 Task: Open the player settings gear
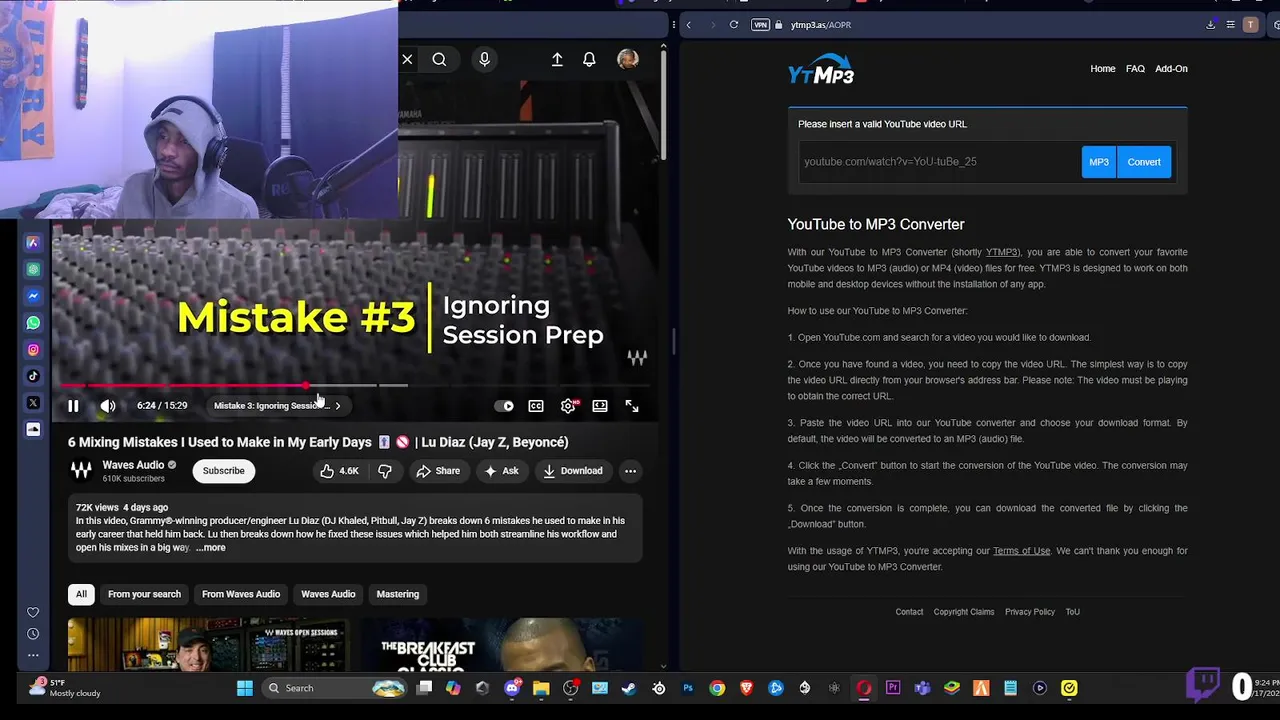coord(568,406)
